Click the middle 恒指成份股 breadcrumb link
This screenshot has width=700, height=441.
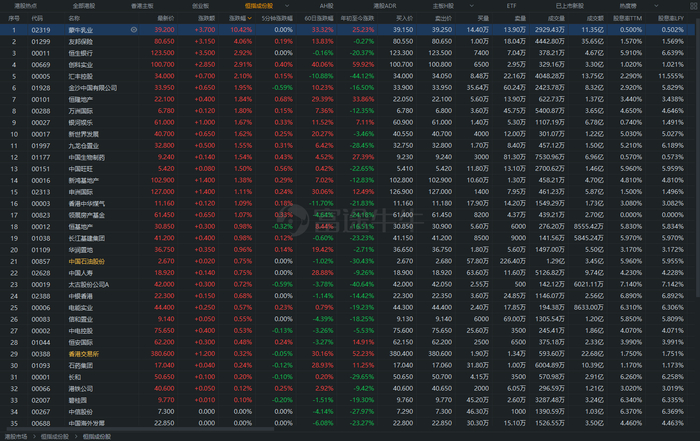pos(54,437)
